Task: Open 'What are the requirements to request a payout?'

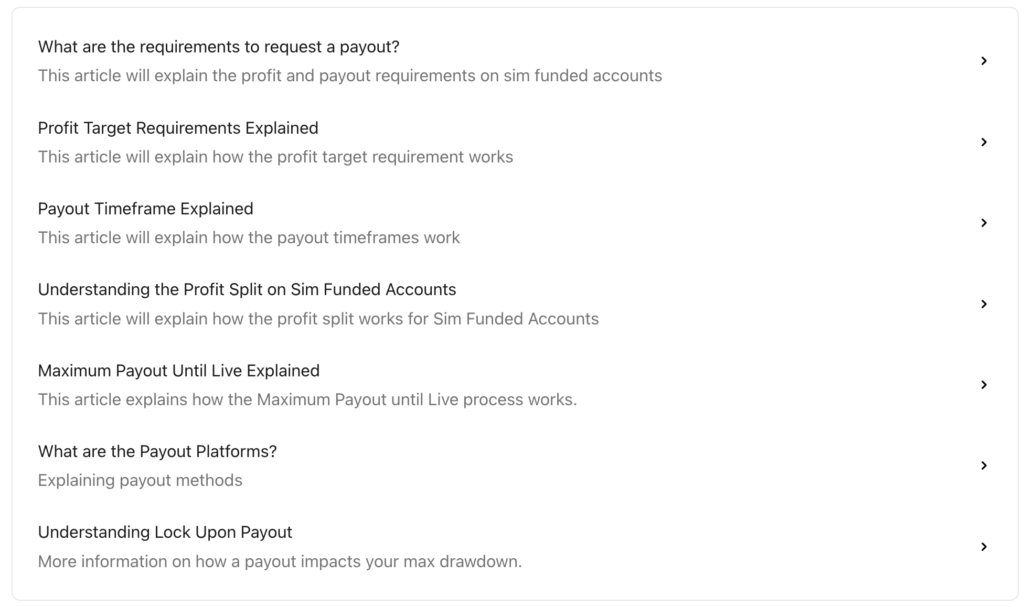Action: tap(219, 47)
